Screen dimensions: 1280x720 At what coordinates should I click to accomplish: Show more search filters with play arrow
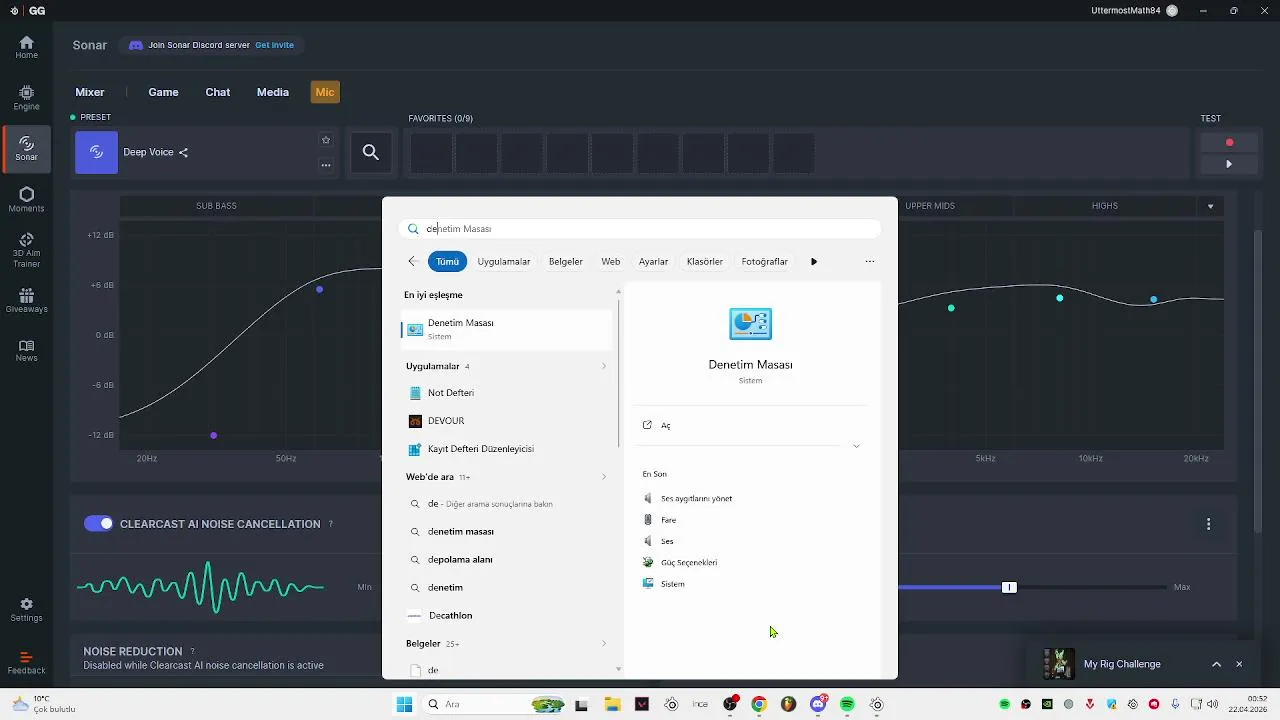[814, 261]
